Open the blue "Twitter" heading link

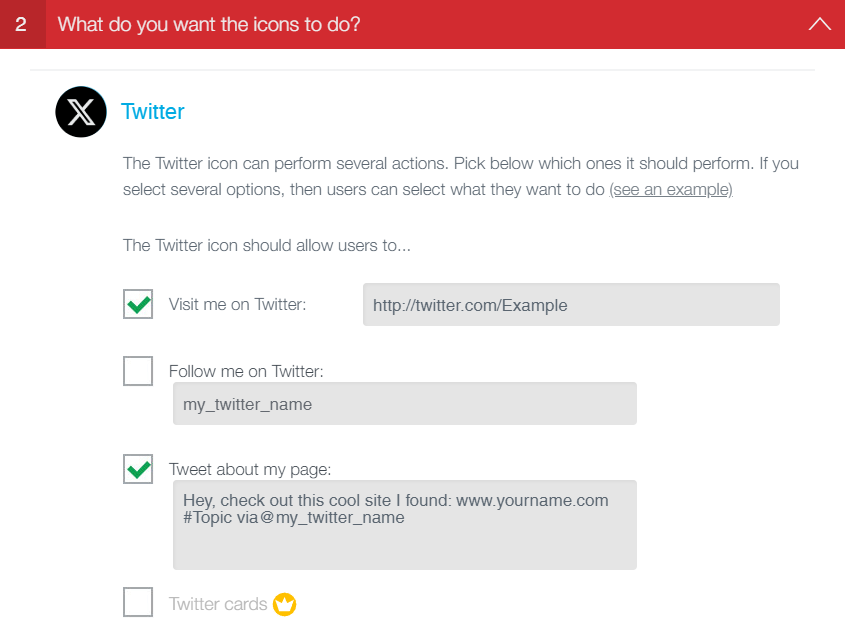coord(152,112)
